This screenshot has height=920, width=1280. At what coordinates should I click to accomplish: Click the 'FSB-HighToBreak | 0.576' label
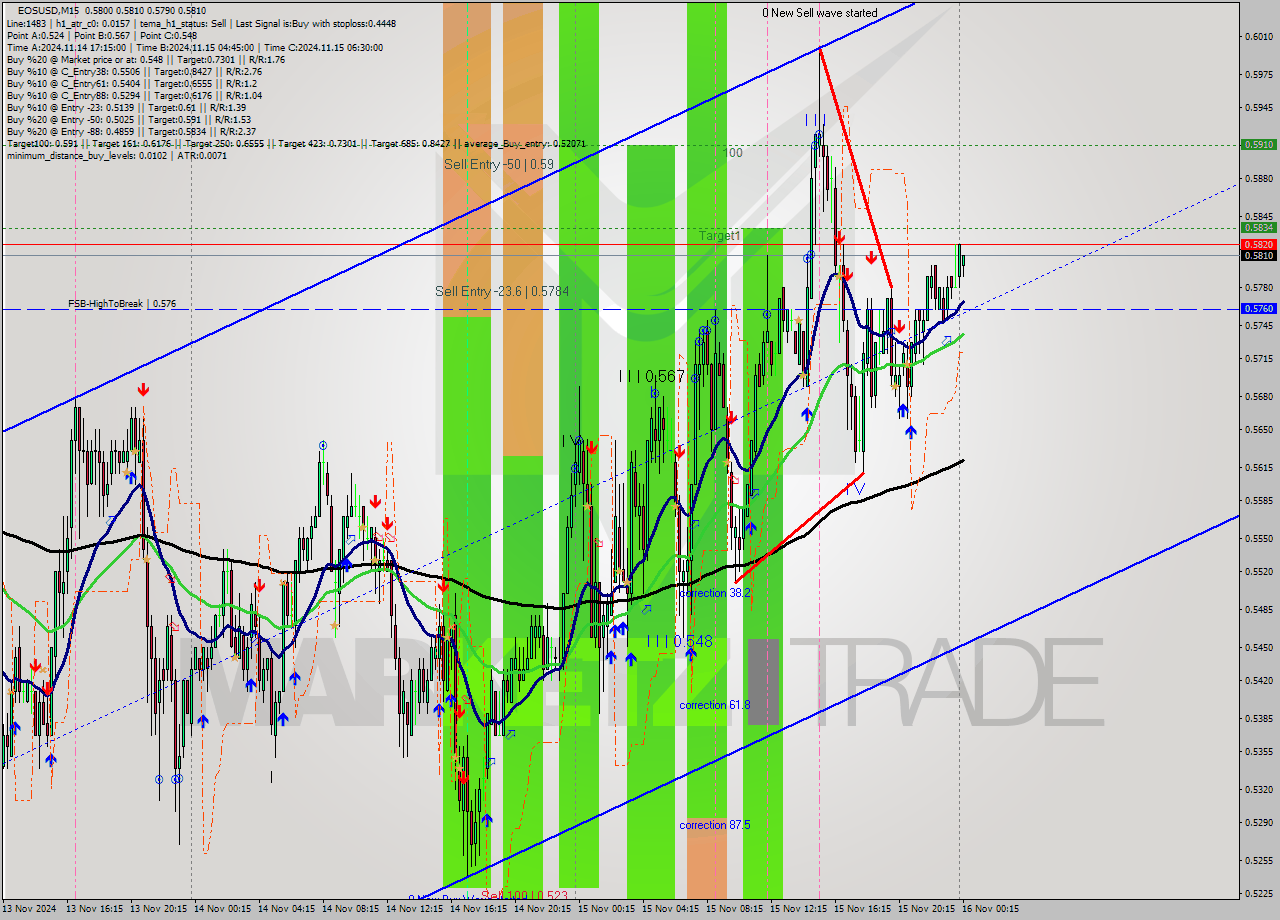pos(122,303)
